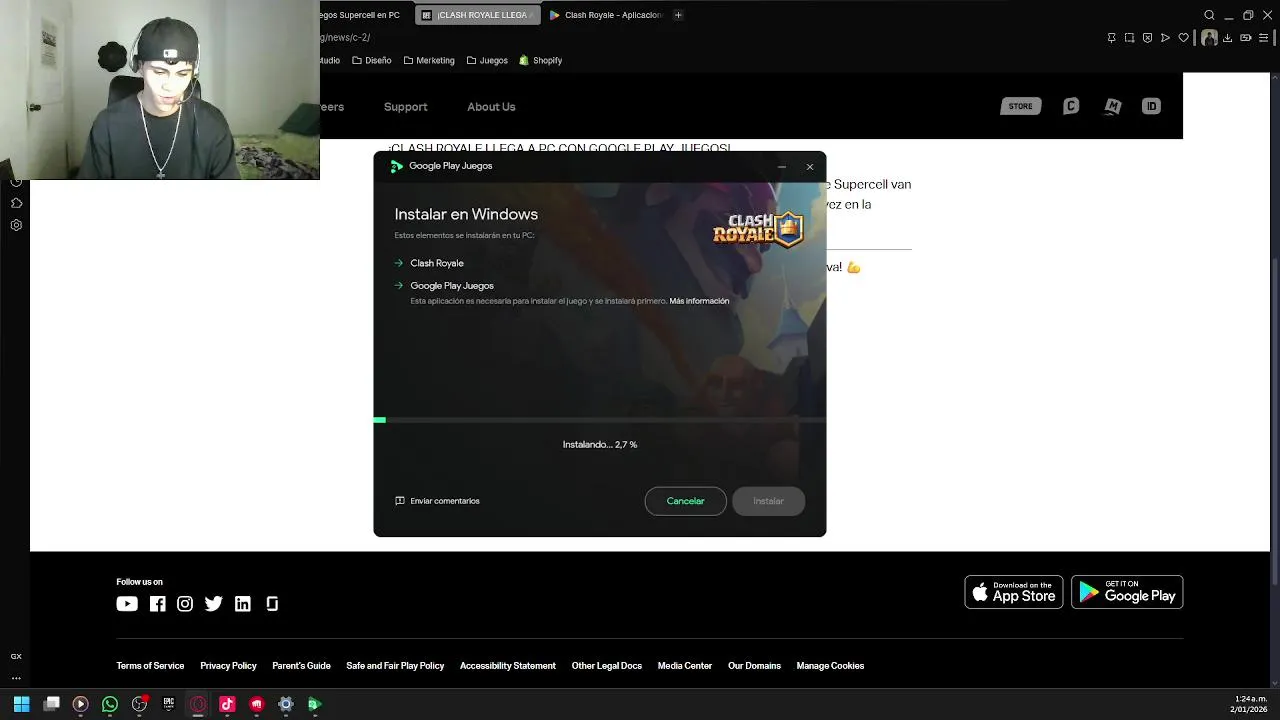Cancel the Clash Royale installation
The height and width of the screenshot is (720, 1280).
pos(685,501)
